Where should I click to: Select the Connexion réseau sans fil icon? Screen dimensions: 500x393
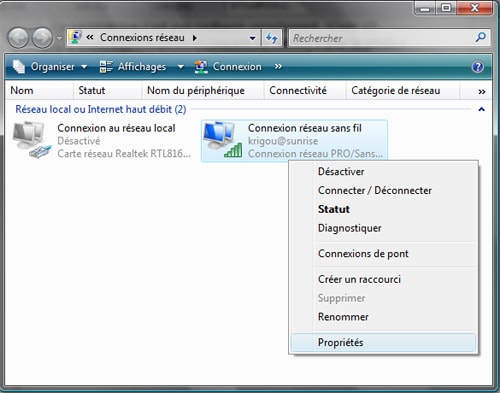tap(223, 139)
